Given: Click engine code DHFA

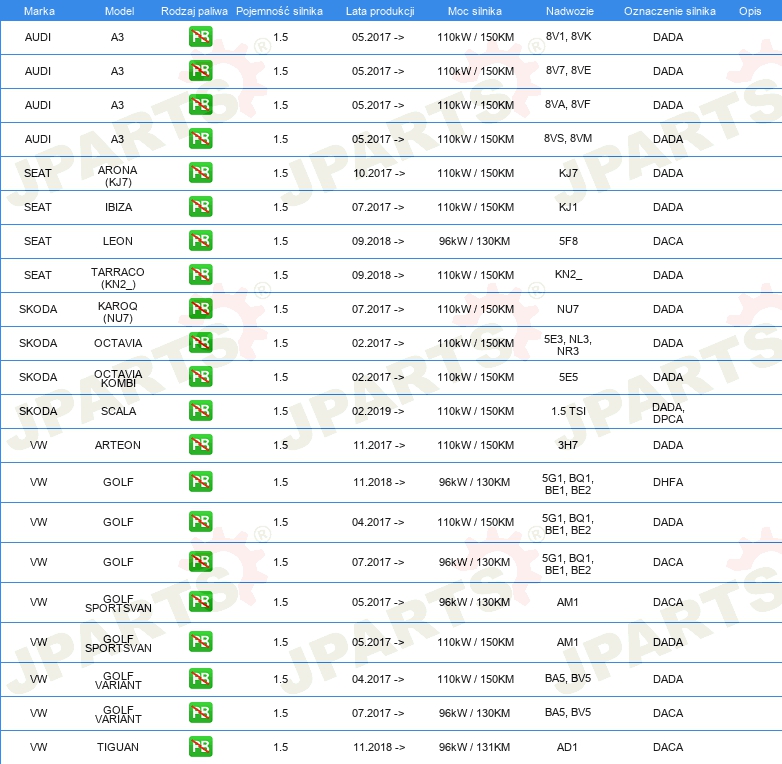Looking at the screenshot, I should pyautogui.click(x=668, y=482).
